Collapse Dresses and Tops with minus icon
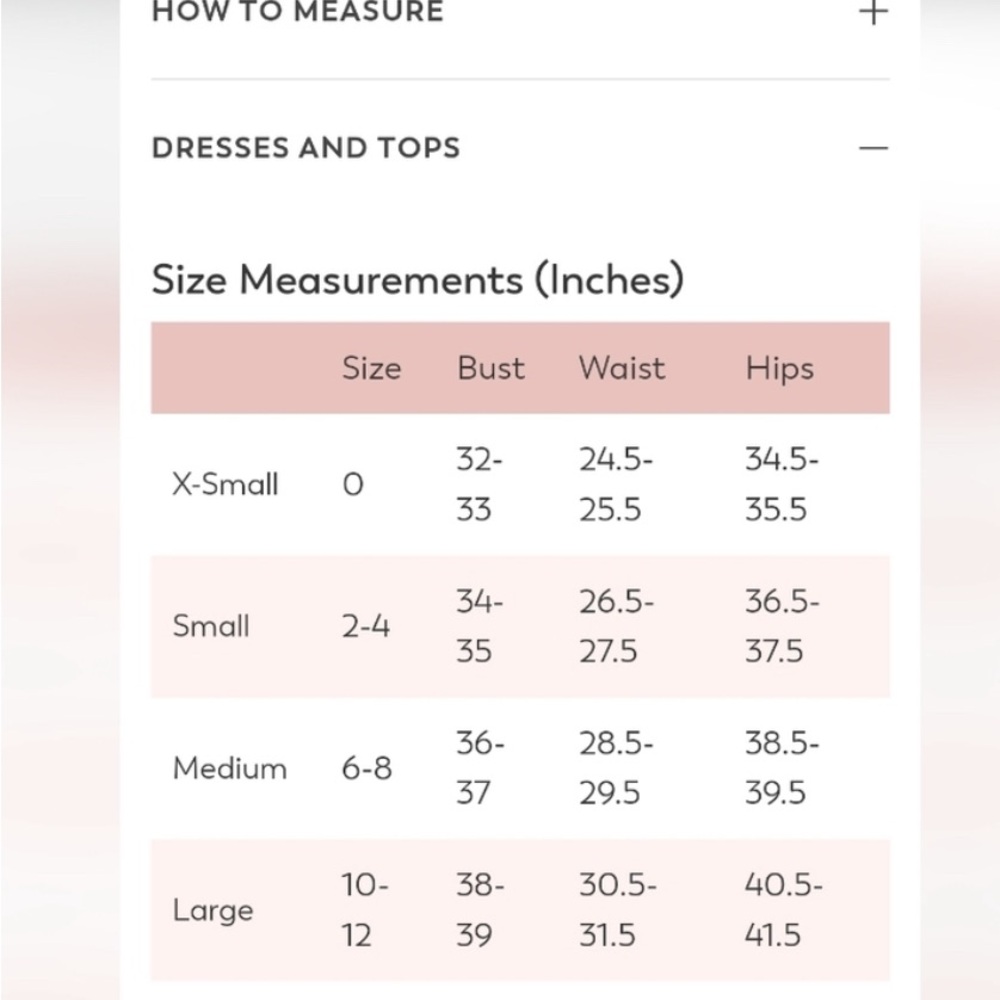Viewport: 1000px width, 1000px height. [x=873, y=148]
